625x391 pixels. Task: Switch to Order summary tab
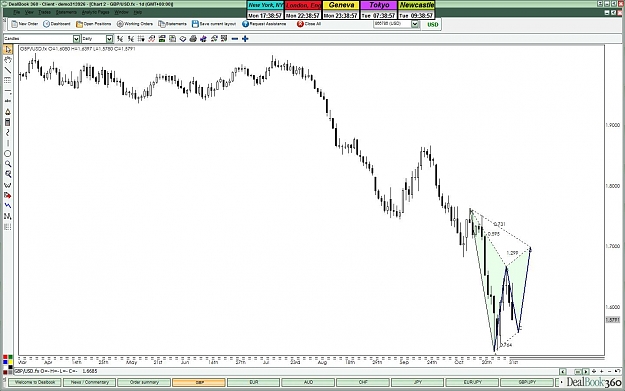pos(144,382)
